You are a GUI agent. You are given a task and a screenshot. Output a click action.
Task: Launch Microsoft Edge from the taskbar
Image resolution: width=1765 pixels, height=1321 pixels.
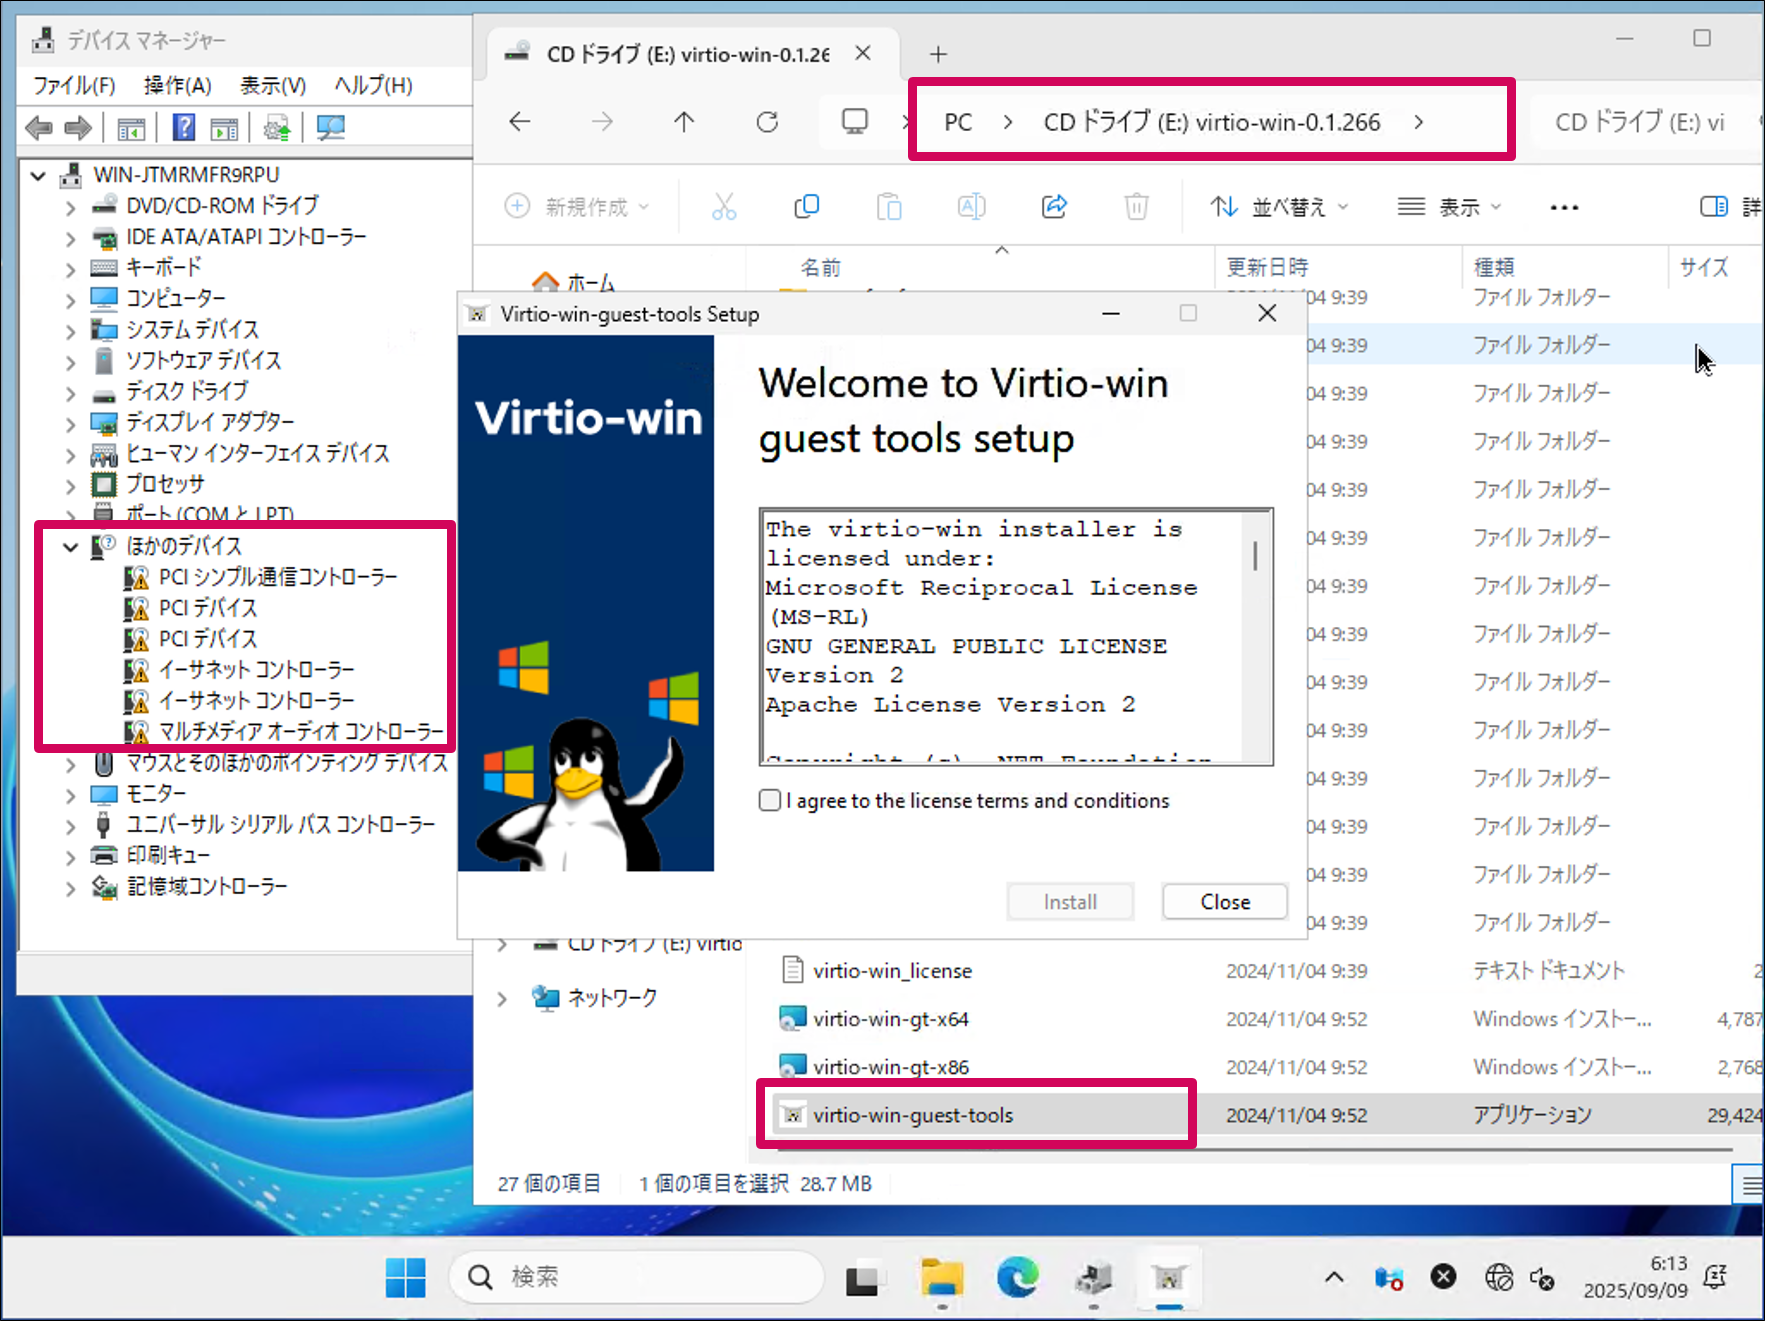pos(1017,1277)
